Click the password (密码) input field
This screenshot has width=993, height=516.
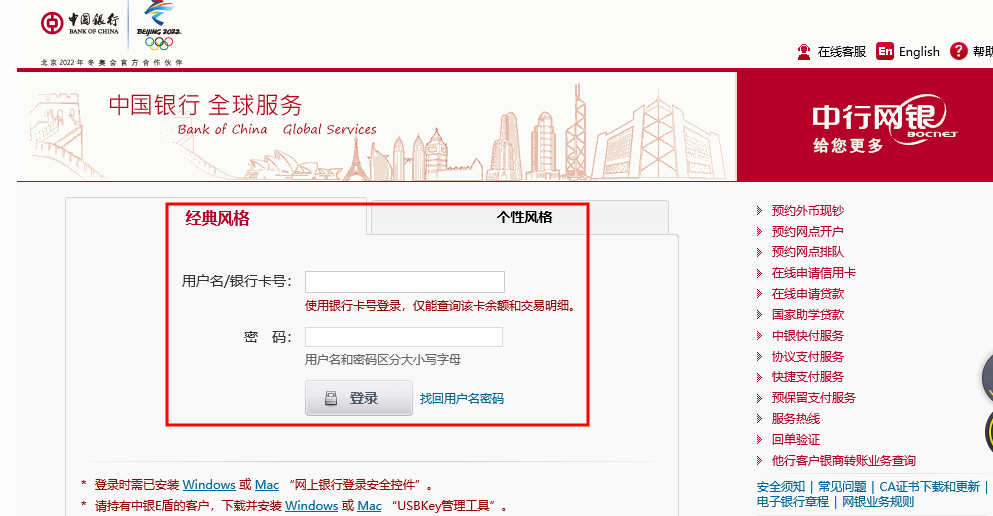coord(404,337)
